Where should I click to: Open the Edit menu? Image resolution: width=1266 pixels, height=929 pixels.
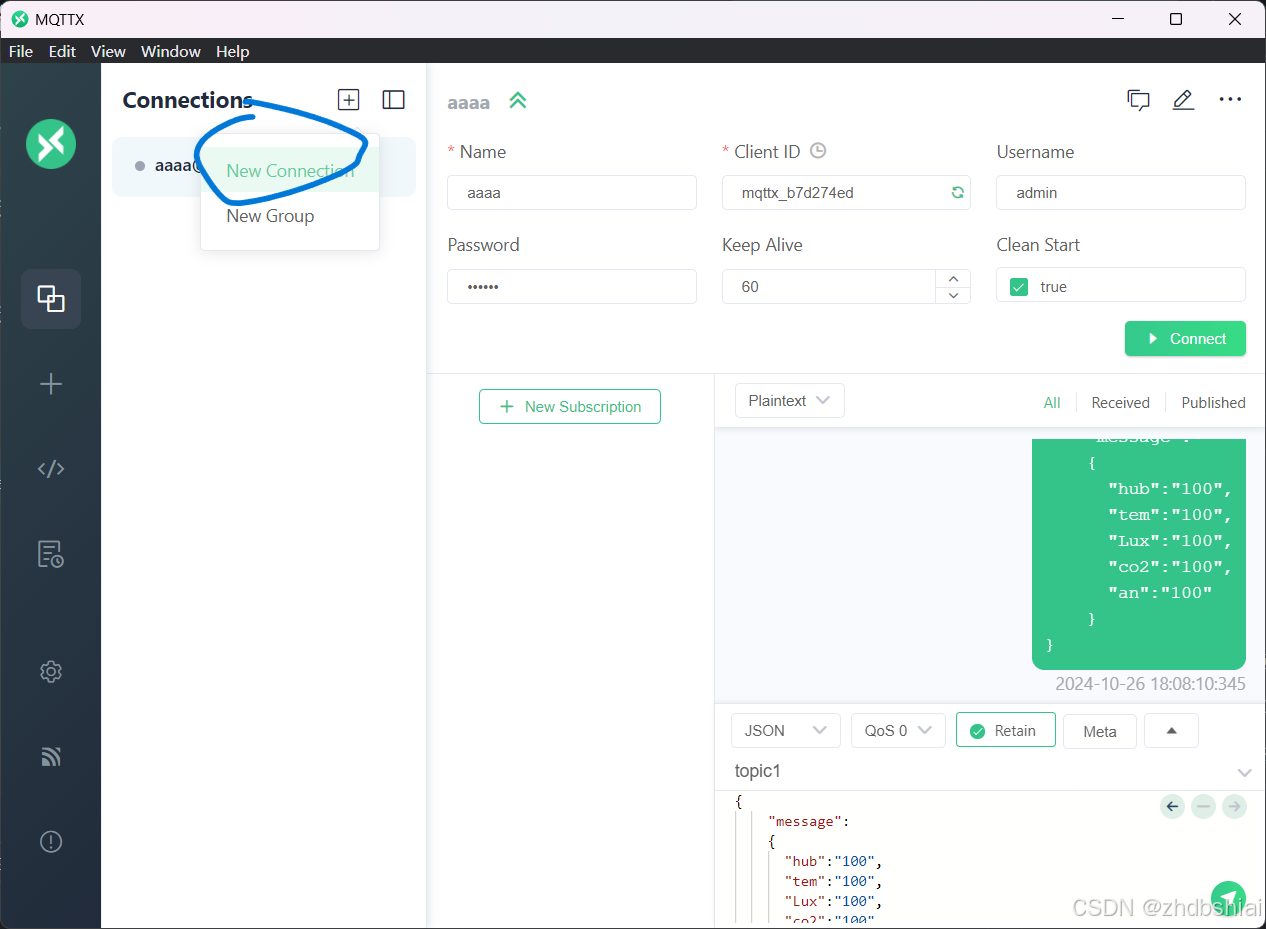click(62, 51)
